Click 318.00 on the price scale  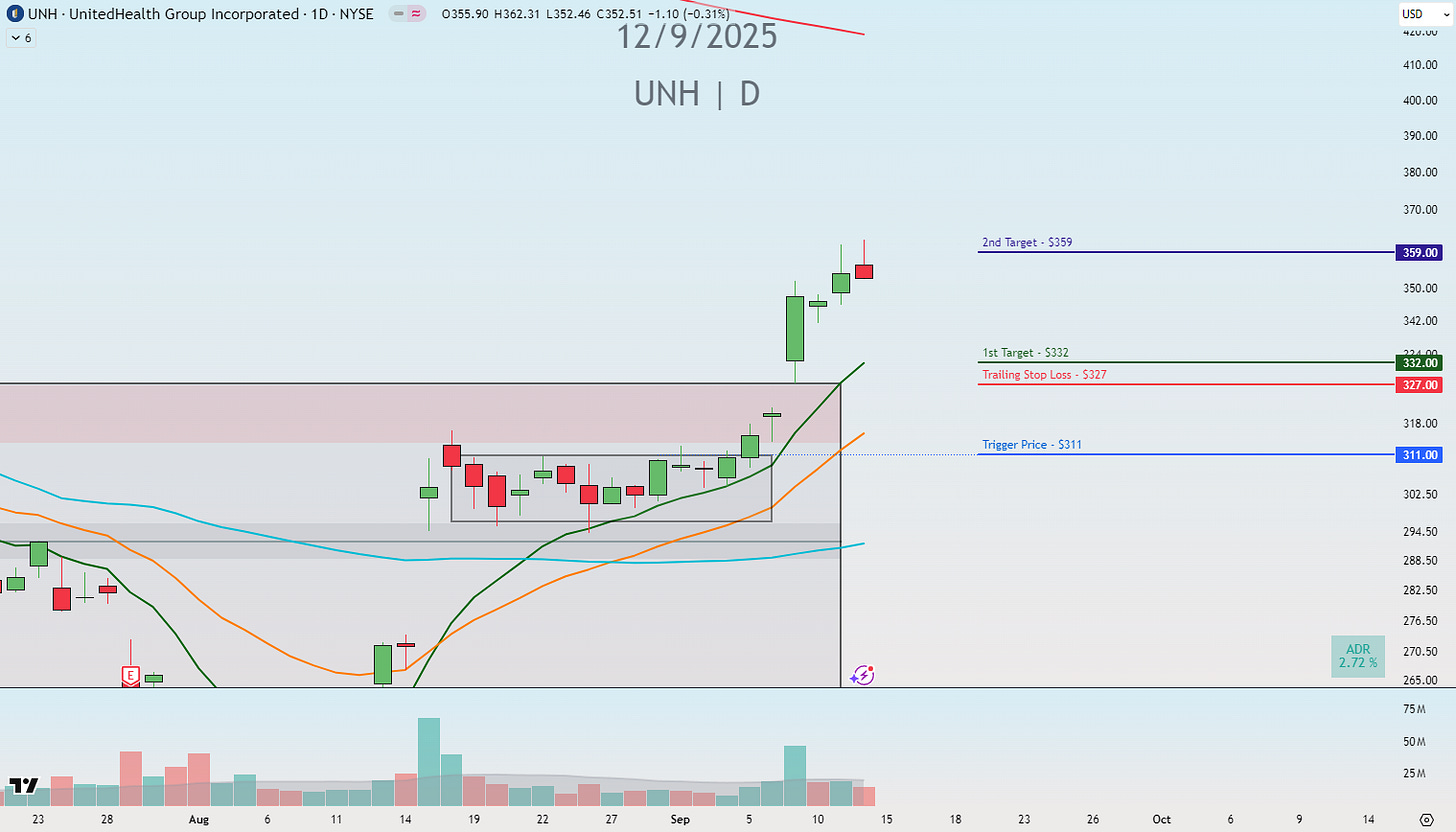[x=1420, y=424]
